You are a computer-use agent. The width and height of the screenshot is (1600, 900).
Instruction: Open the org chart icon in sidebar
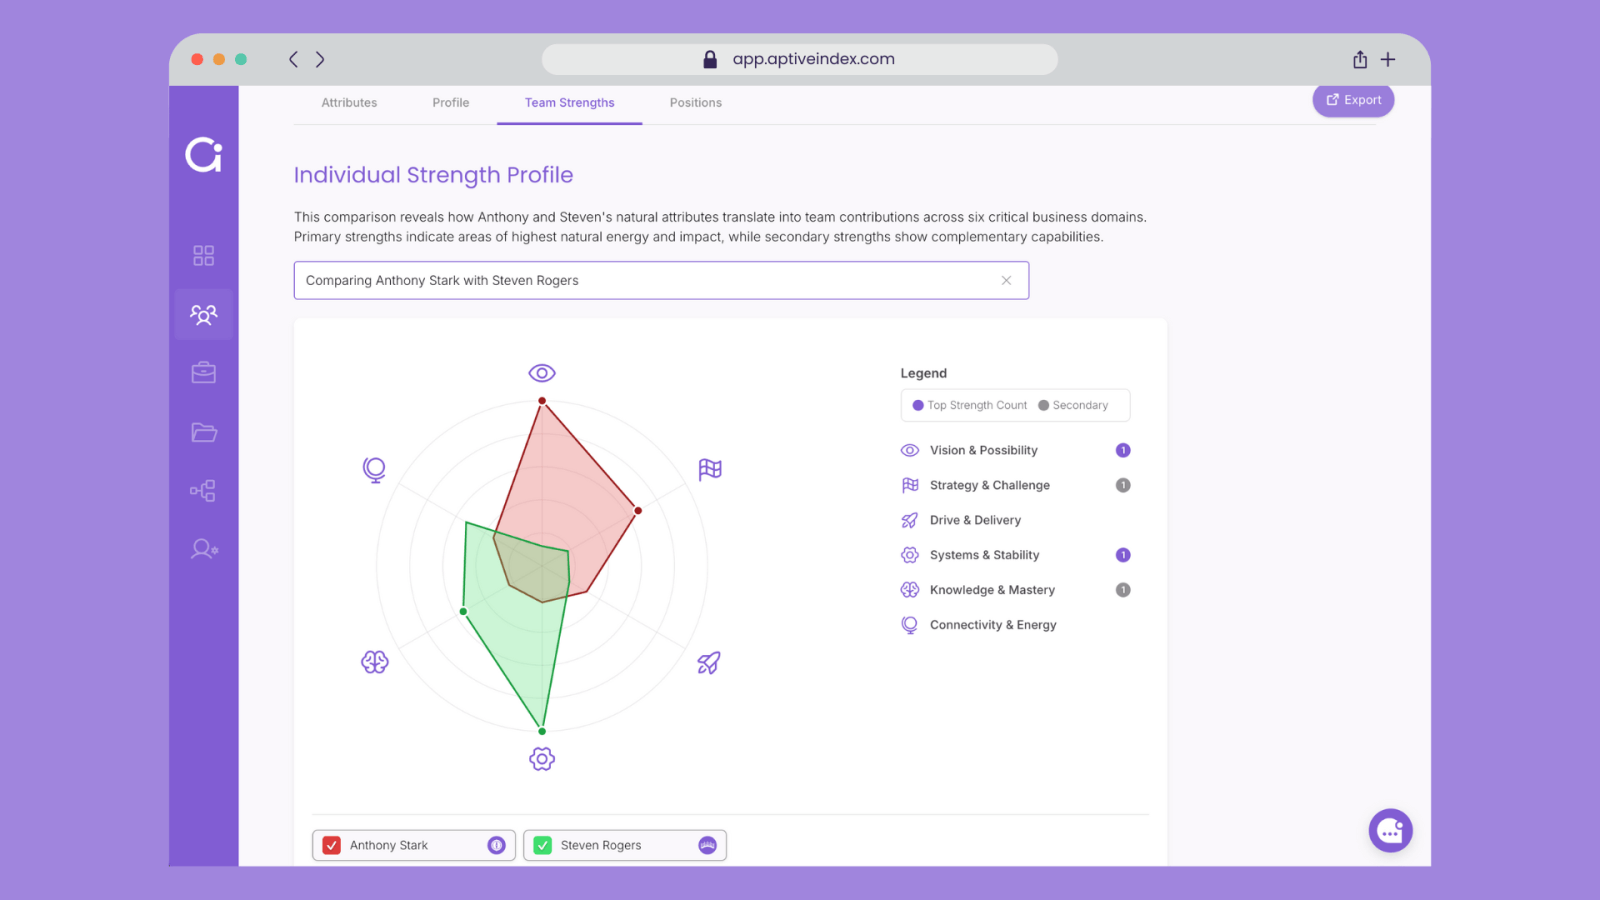pos(204,491)
